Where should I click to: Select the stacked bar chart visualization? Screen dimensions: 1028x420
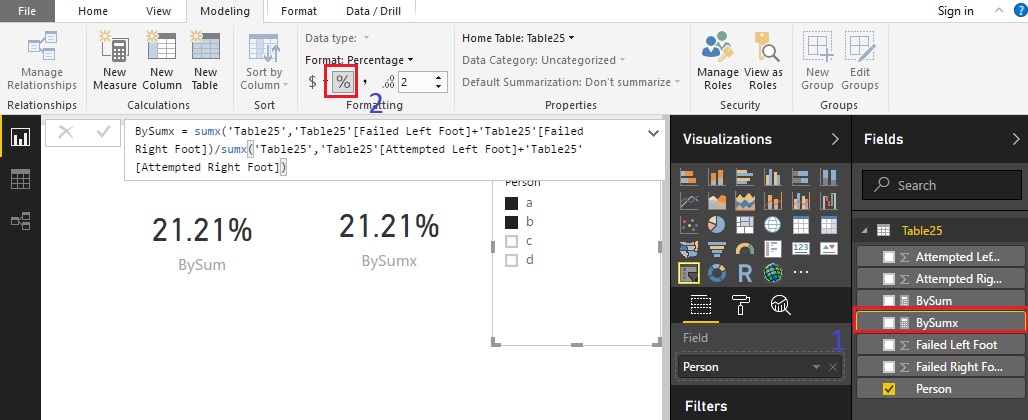tap(688, 177)
